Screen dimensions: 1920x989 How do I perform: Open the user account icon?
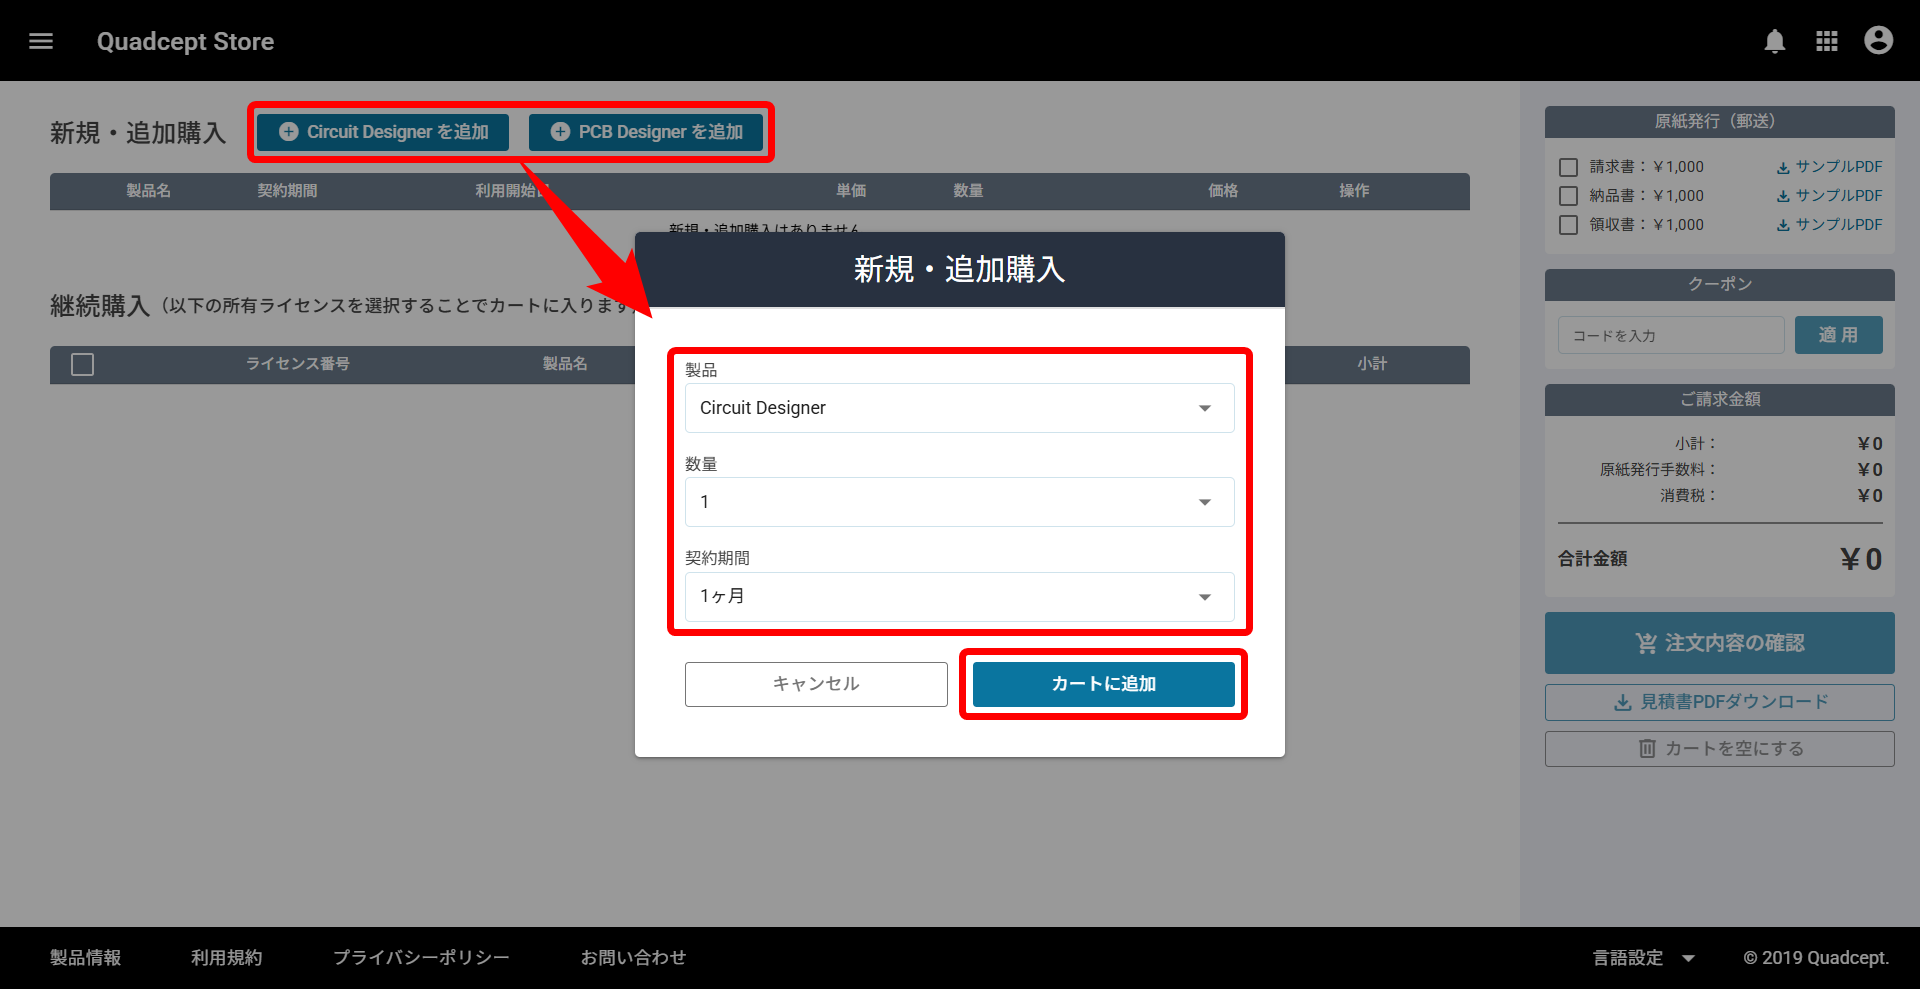coord(1878,41)
